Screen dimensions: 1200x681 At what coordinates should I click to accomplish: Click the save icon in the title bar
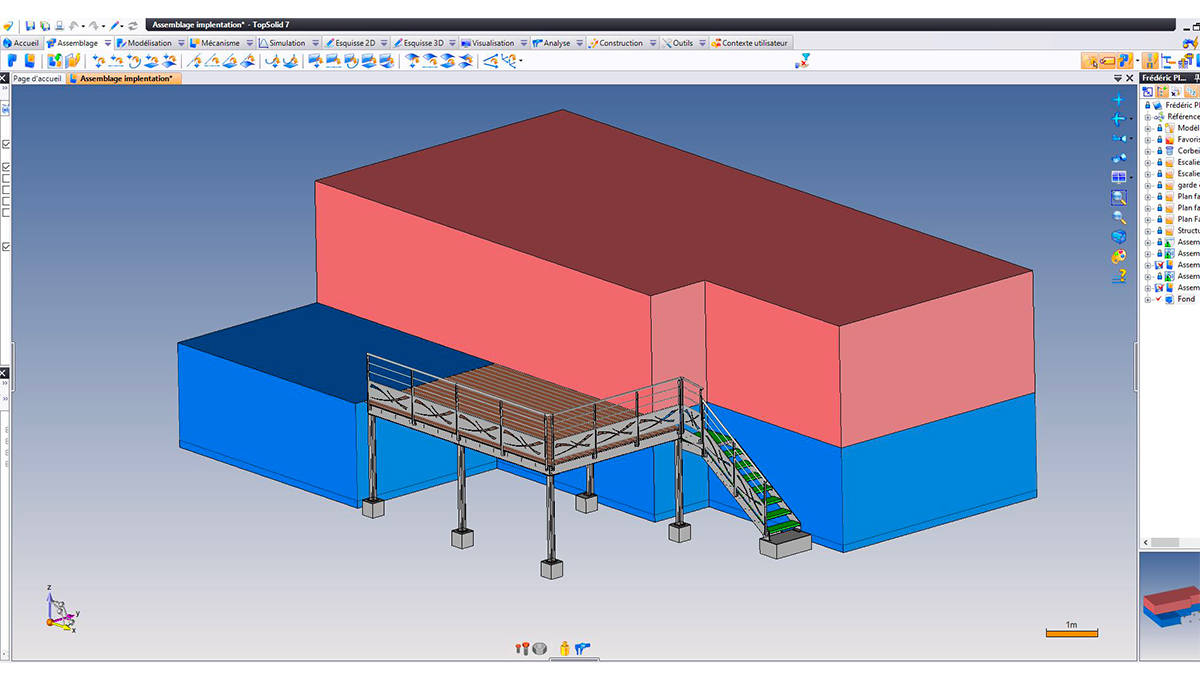click(x=31, y=24)
